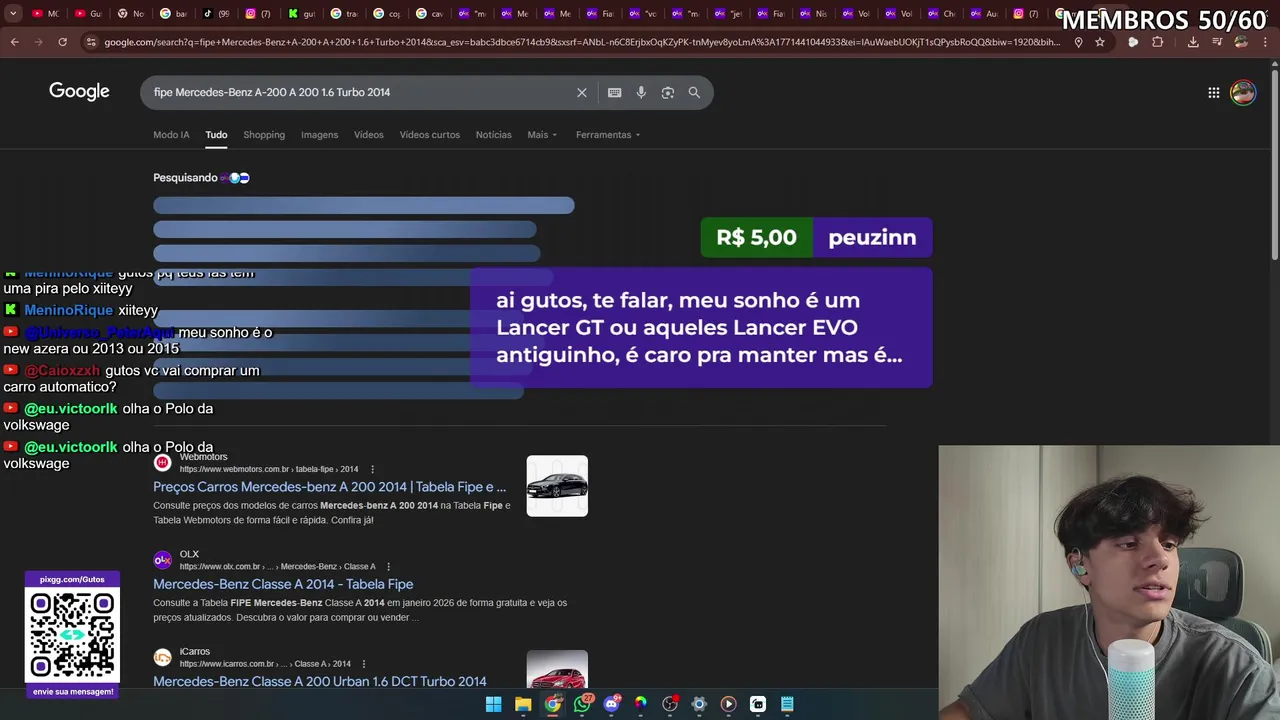
Task: Open the Webmotors result options menu
Action: tap(372, 469)
